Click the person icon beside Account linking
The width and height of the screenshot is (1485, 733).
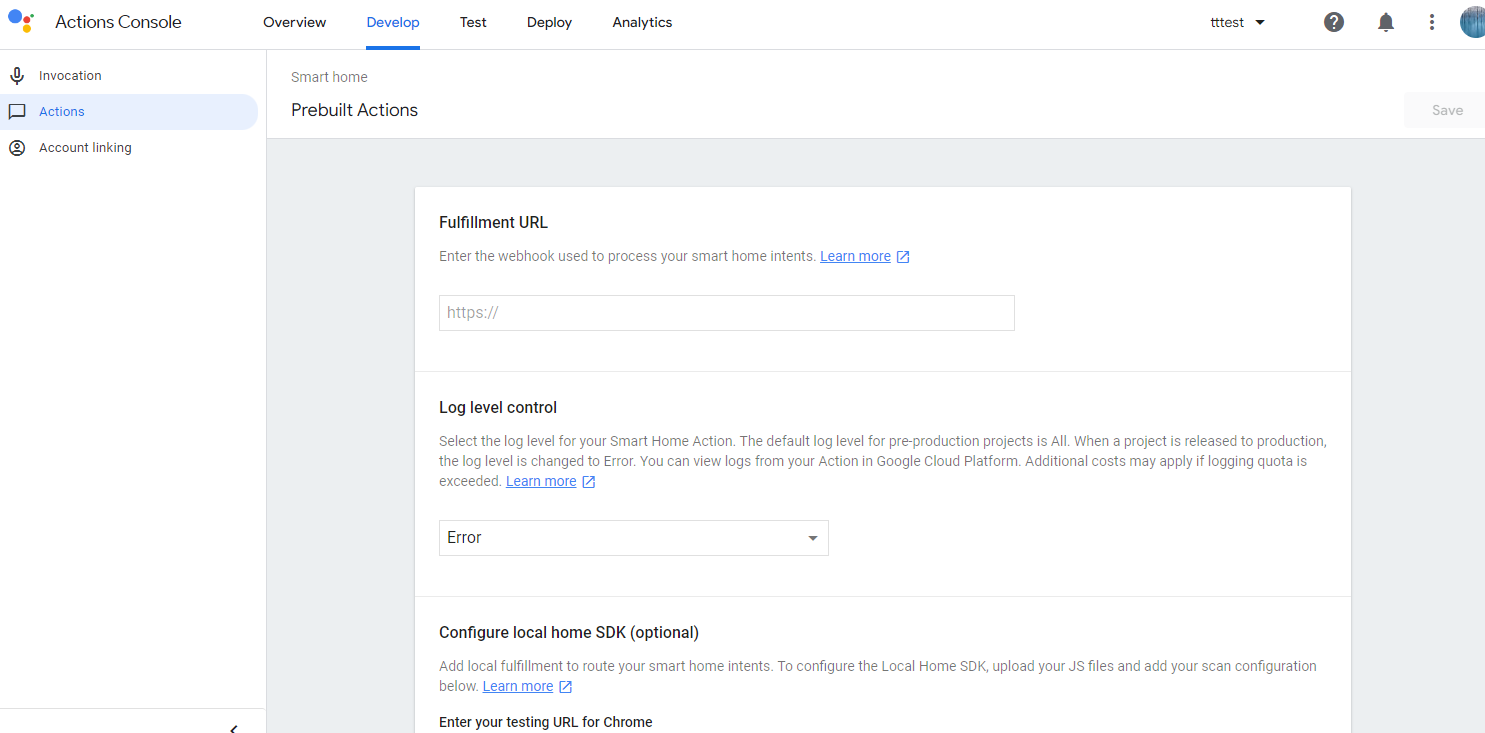tap(17, 148)
